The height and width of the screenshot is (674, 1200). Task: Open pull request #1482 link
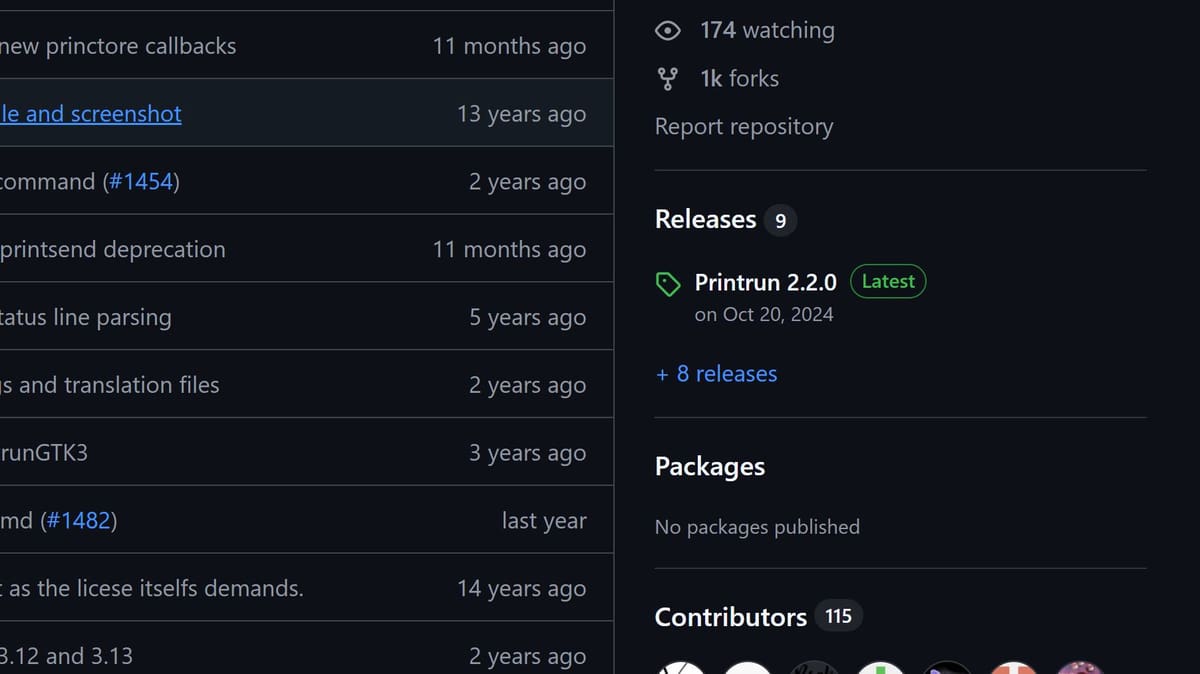pos(78,521)
